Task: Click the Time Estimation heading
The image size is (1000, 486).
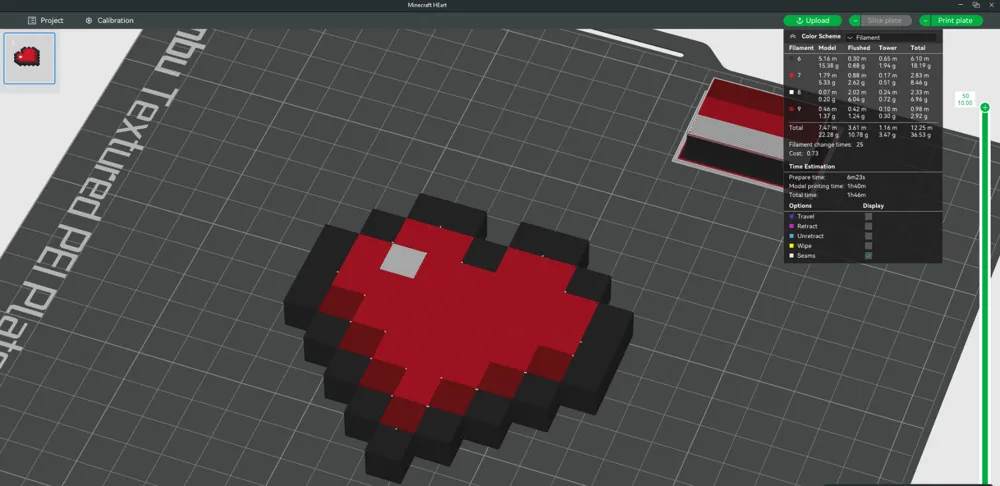Action: click(812, 166)
